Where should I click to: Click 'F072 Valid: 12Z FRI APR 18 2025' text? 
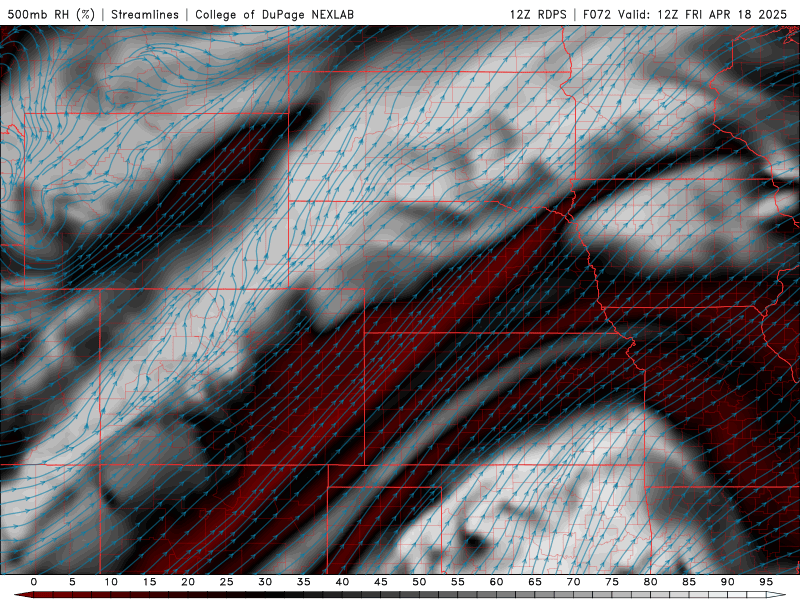[x=685, y=14]
